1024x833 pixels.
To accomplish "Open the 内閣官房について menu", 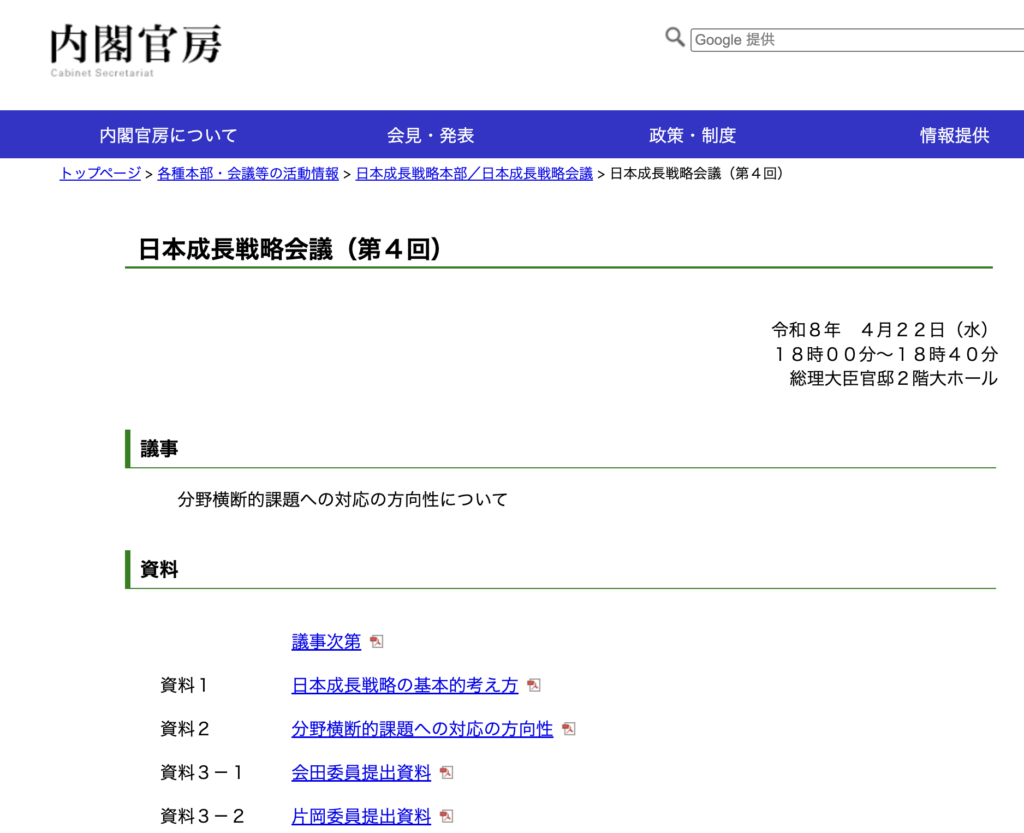I will pyautogui.click(x=168, y=135).
